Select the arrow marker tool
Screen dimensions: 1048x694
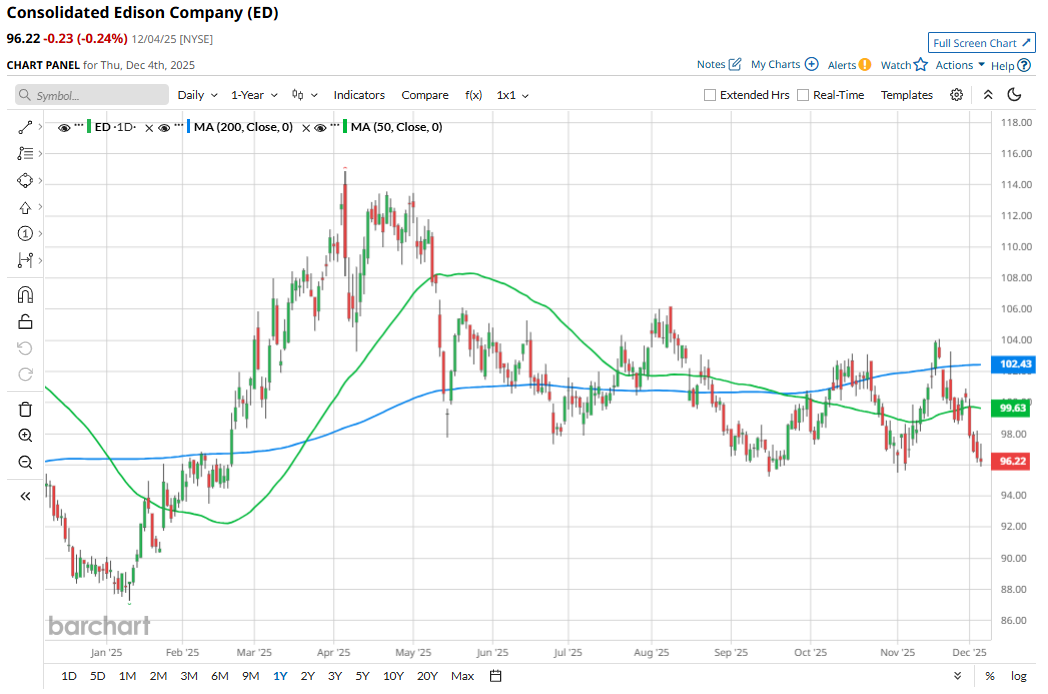coord(25,207)
